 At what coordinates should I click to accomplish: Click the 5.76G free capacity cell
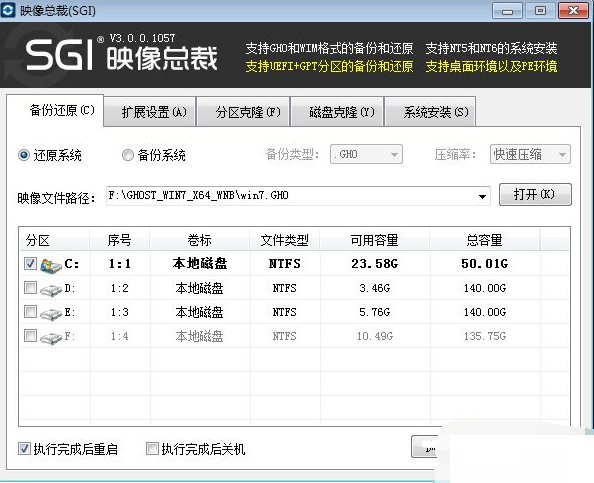(x=375, y=312)
